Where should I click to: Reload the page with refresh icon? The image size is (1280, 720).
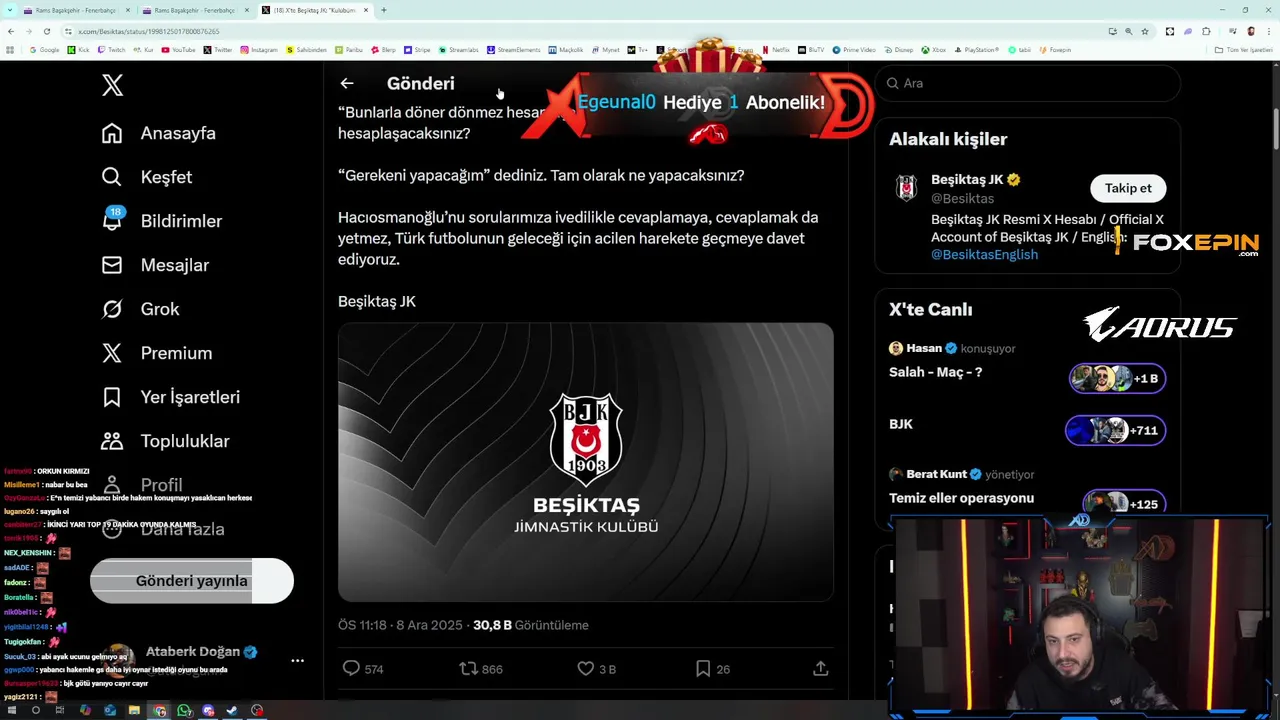[x=47, y=31]
